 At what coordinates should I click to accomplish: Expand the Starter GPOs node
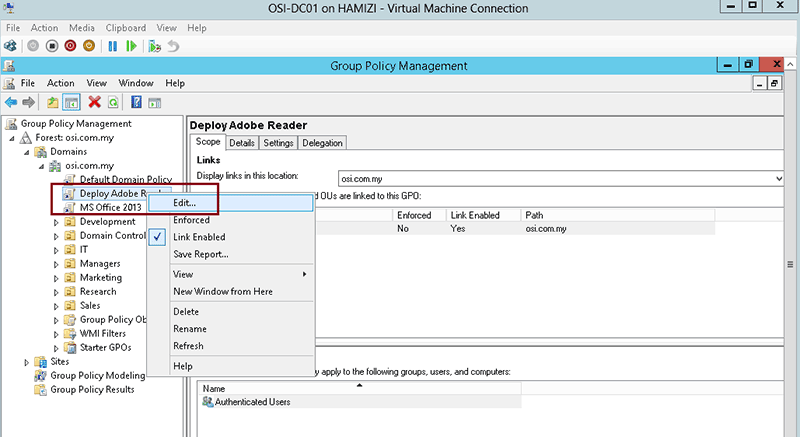click(56, 348)
